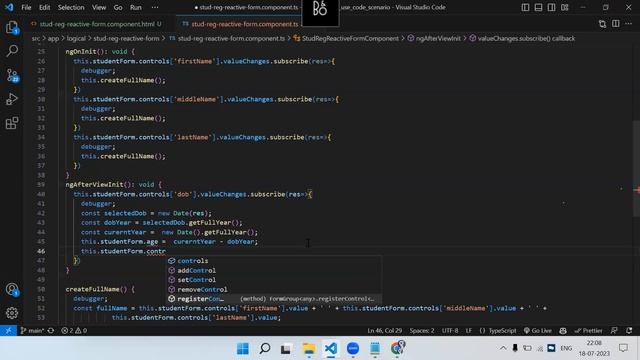Start Go Live server from status bar

click(x=538, y=331)
